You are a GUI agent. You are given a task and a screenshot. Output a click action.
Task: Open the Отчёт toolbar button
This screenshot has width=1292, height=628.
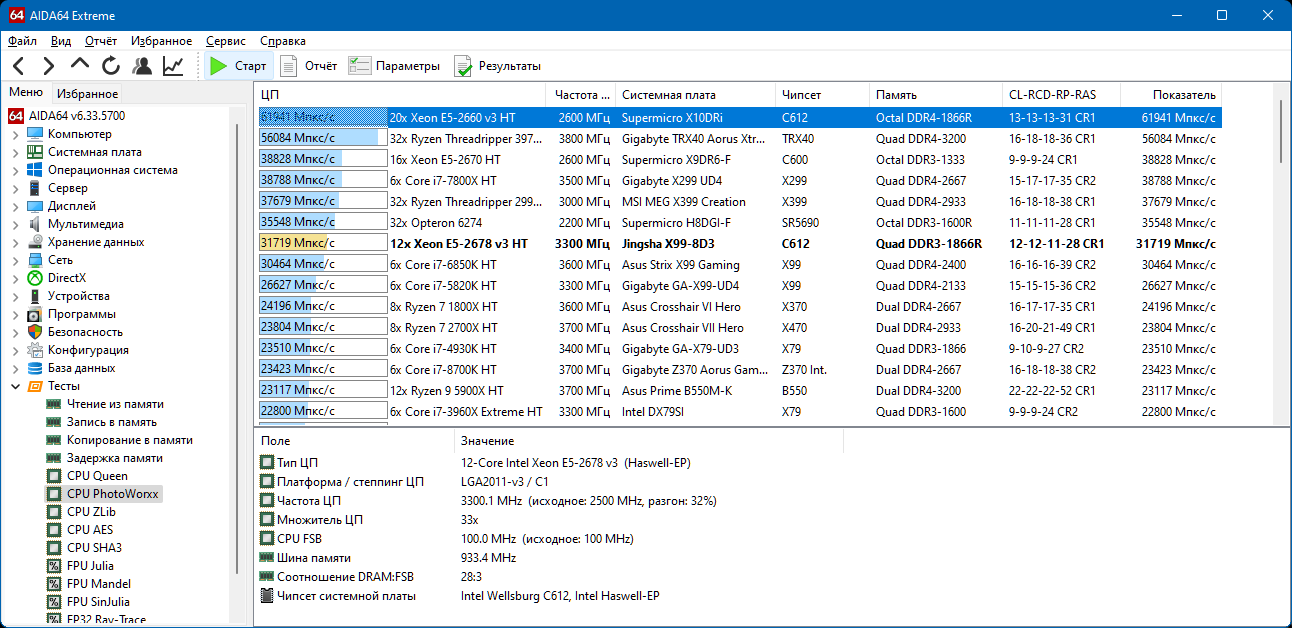(x=309, y=66)
